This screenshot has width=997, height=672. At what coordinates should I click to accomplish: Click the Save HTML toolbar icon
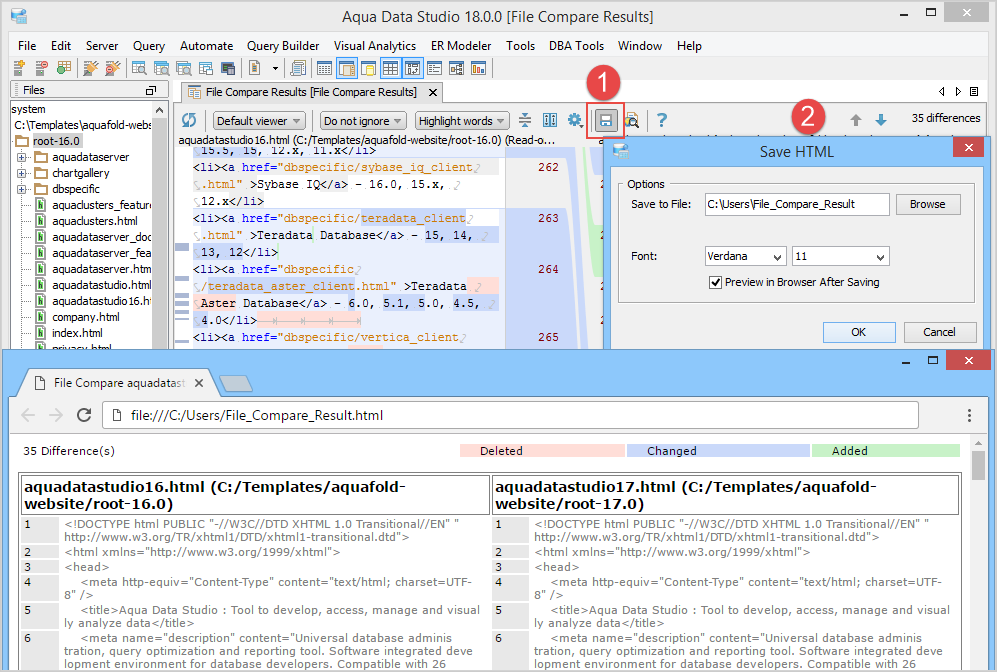[605, 121]
